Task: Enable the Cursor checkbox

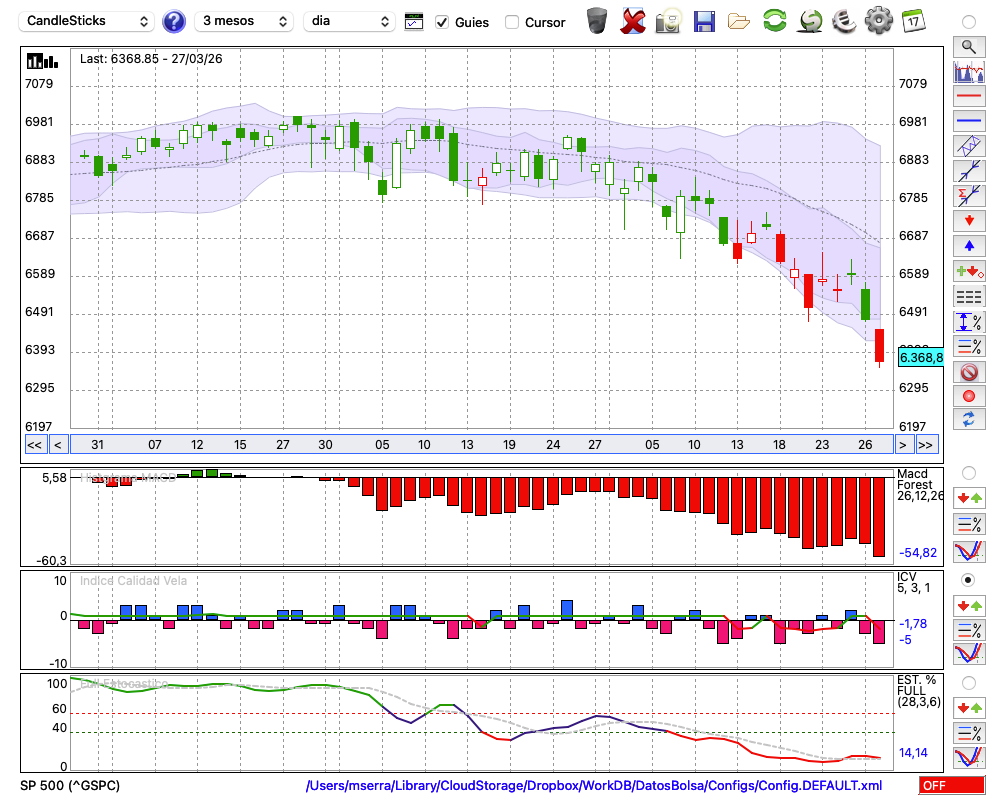Action: [x=512, y=22]
